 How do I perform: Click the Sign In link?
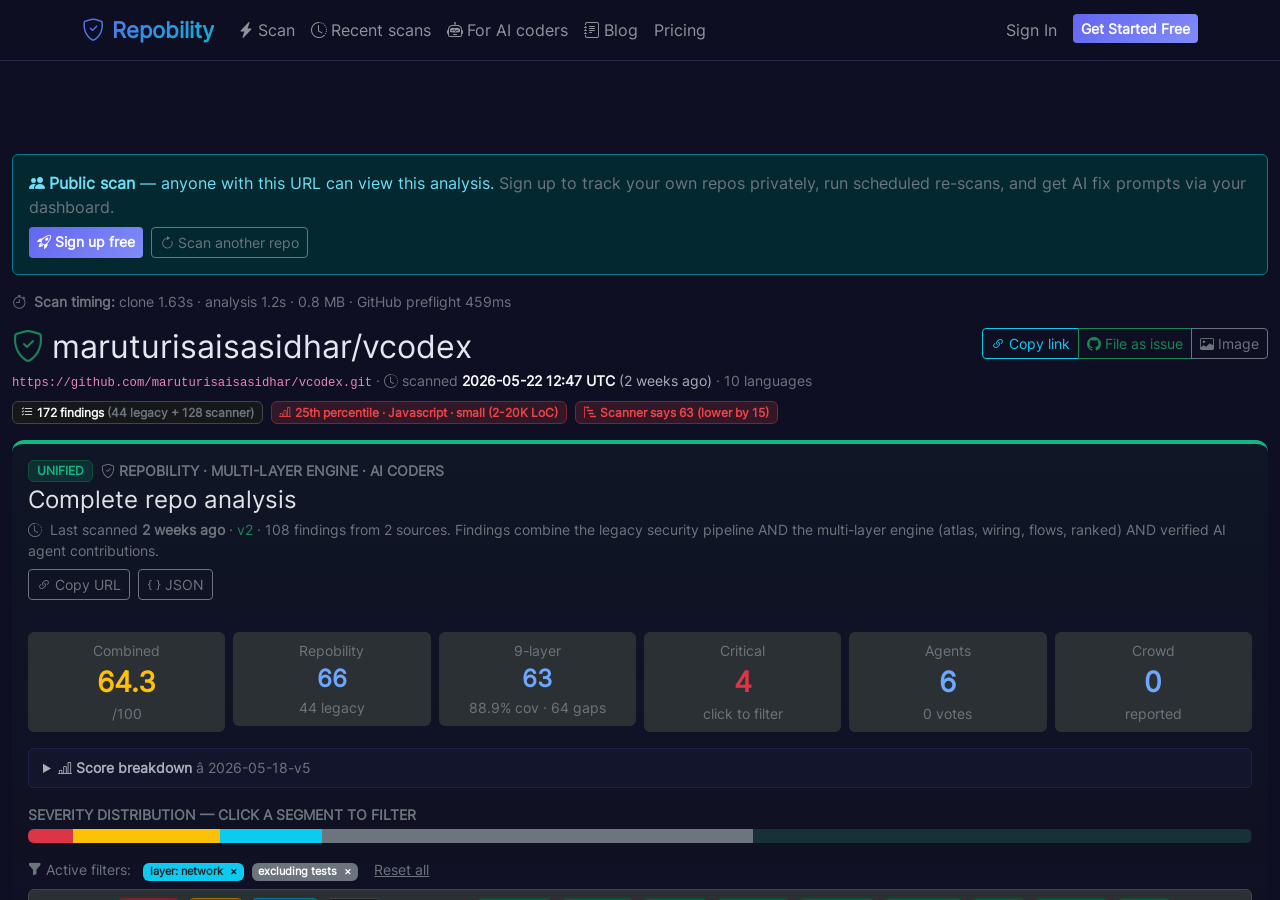coord(1031,30)
